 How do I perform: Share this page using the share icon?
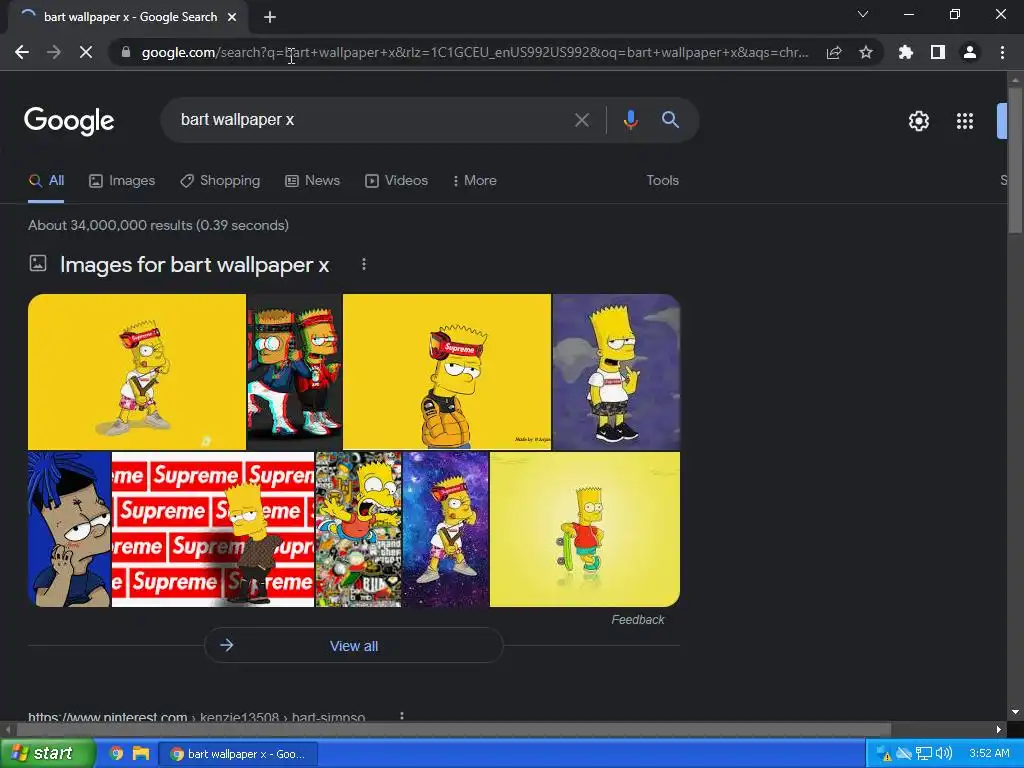pos(834,52)
